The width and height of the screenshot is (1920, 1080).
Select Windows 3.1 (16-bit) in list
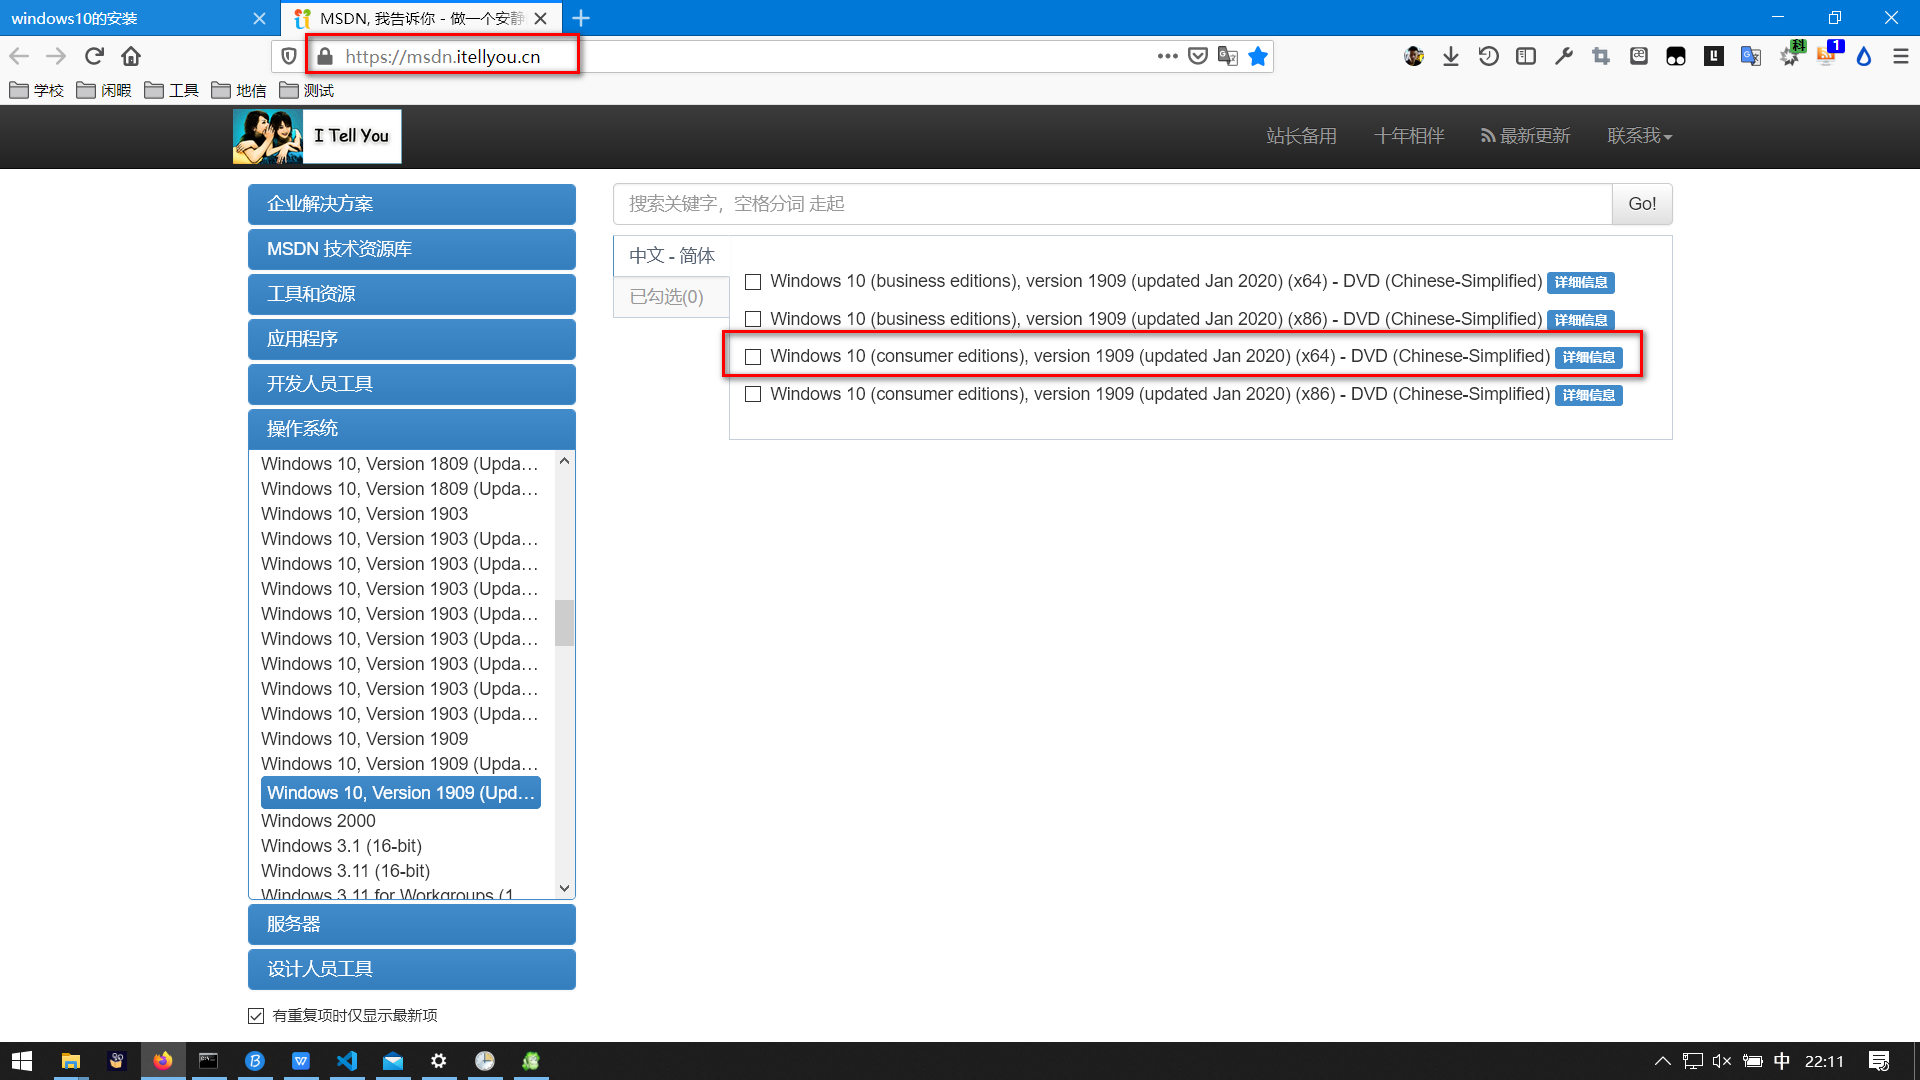tap(341, 846)
